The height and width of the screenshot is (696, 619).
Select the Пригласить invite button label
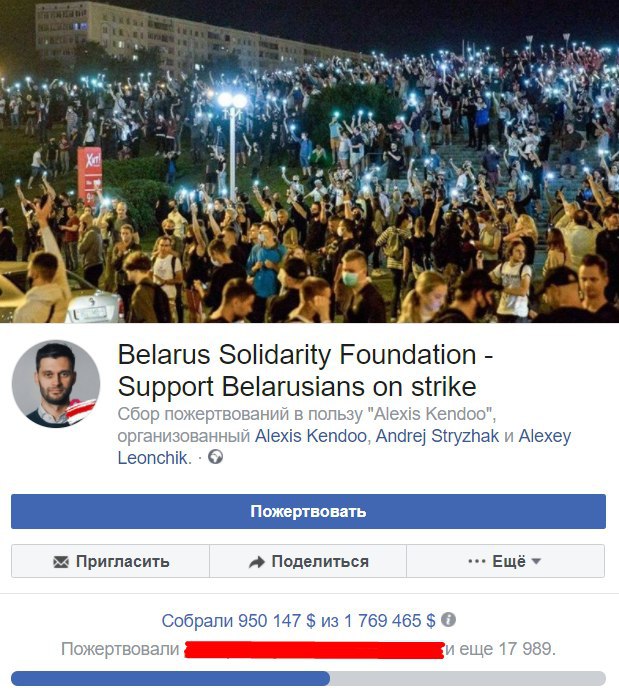[x=122, y=562]
